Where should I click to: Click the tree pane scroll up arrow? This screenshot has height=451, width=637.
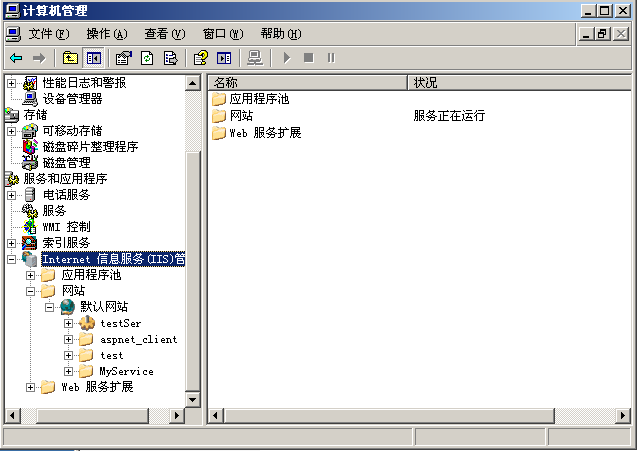pos(193,83)
